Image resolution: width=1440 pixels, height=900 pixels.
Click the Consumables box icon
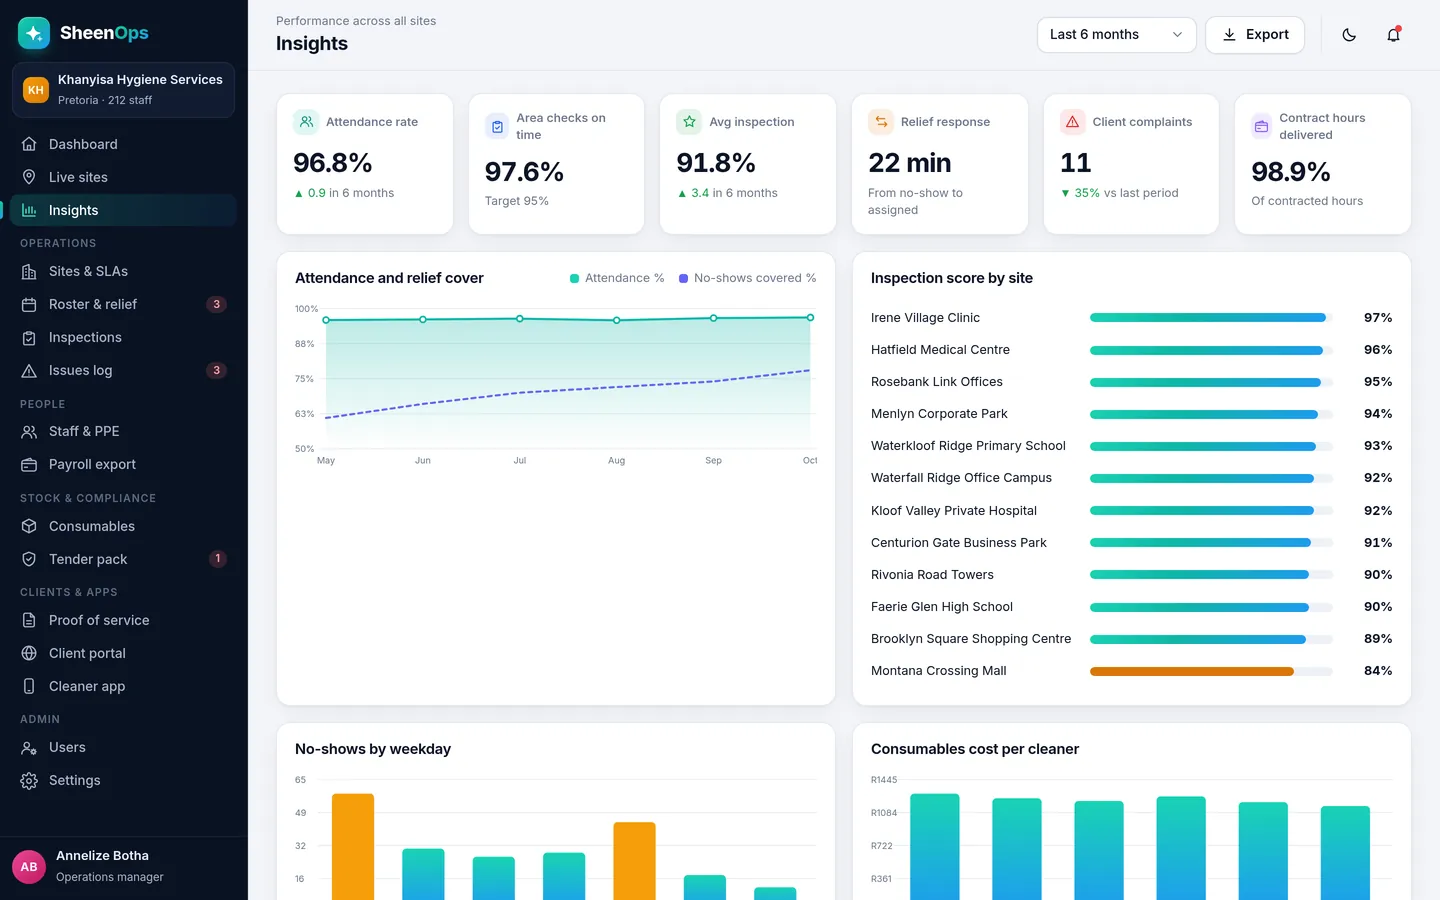point(29,526)
